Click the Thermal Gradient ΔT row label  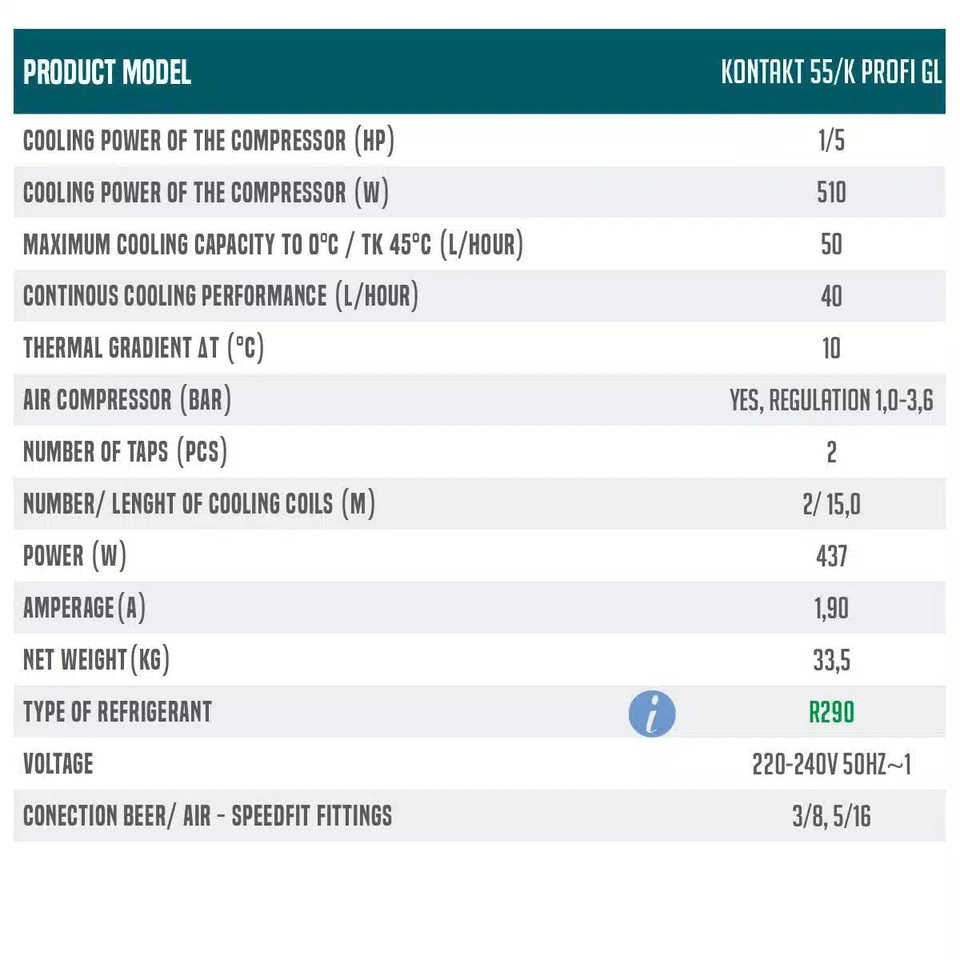coord(143,348)
